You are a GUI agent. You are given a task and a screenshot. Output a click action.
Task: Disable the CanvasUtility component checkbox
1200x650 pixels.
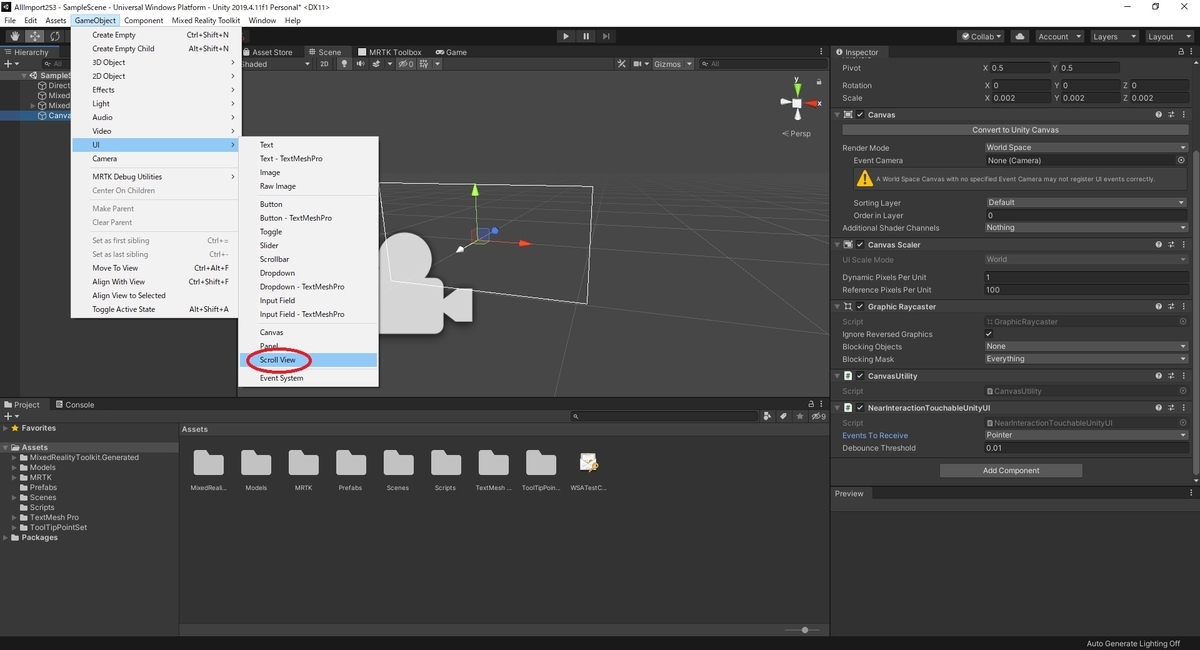(860, 377)
